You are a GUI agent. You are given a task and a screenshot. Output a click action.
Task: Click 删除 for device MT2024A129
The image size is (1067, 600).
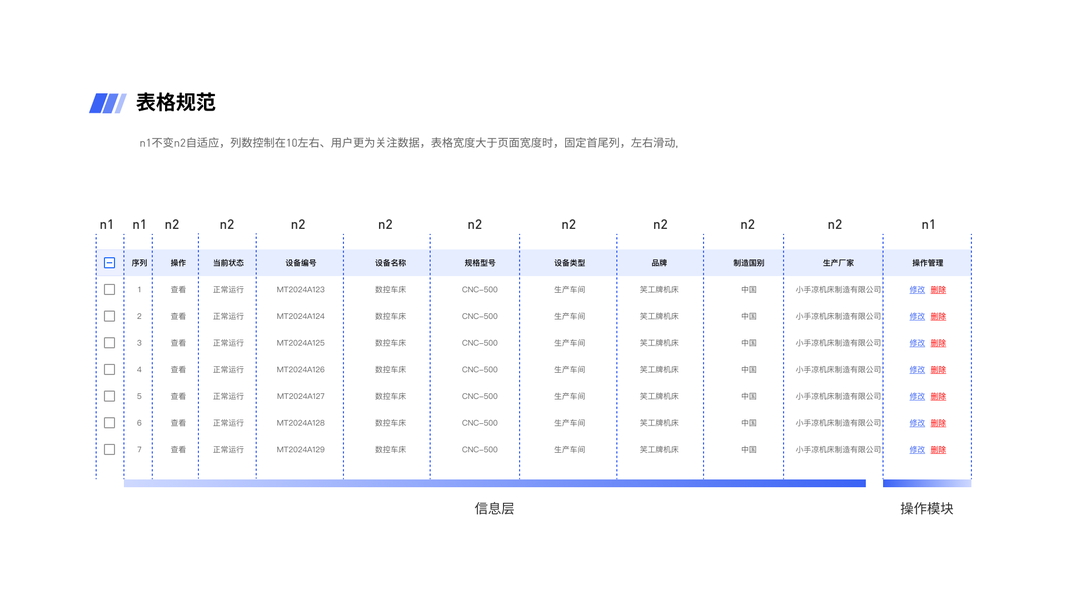point(938,450)
